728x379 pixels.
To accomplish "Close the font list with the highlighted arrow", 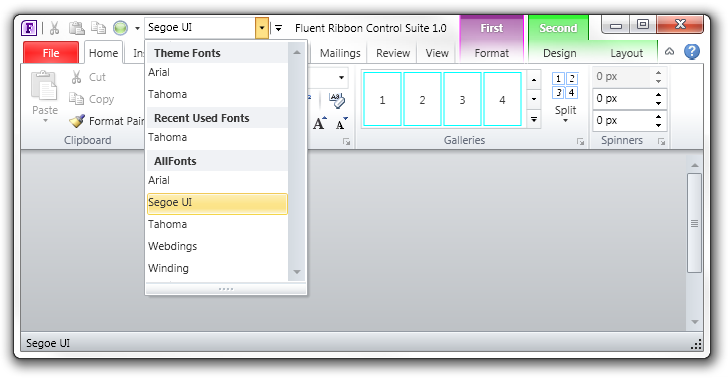I will point(262,28).
